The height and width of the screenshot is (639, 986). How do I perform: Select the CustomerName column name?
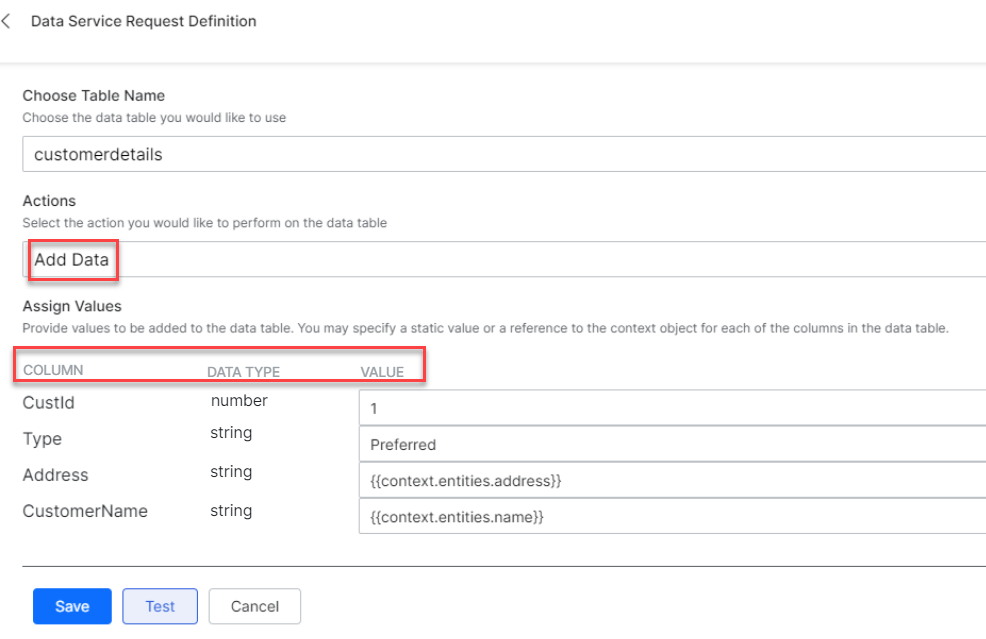(x=85, y=511)
